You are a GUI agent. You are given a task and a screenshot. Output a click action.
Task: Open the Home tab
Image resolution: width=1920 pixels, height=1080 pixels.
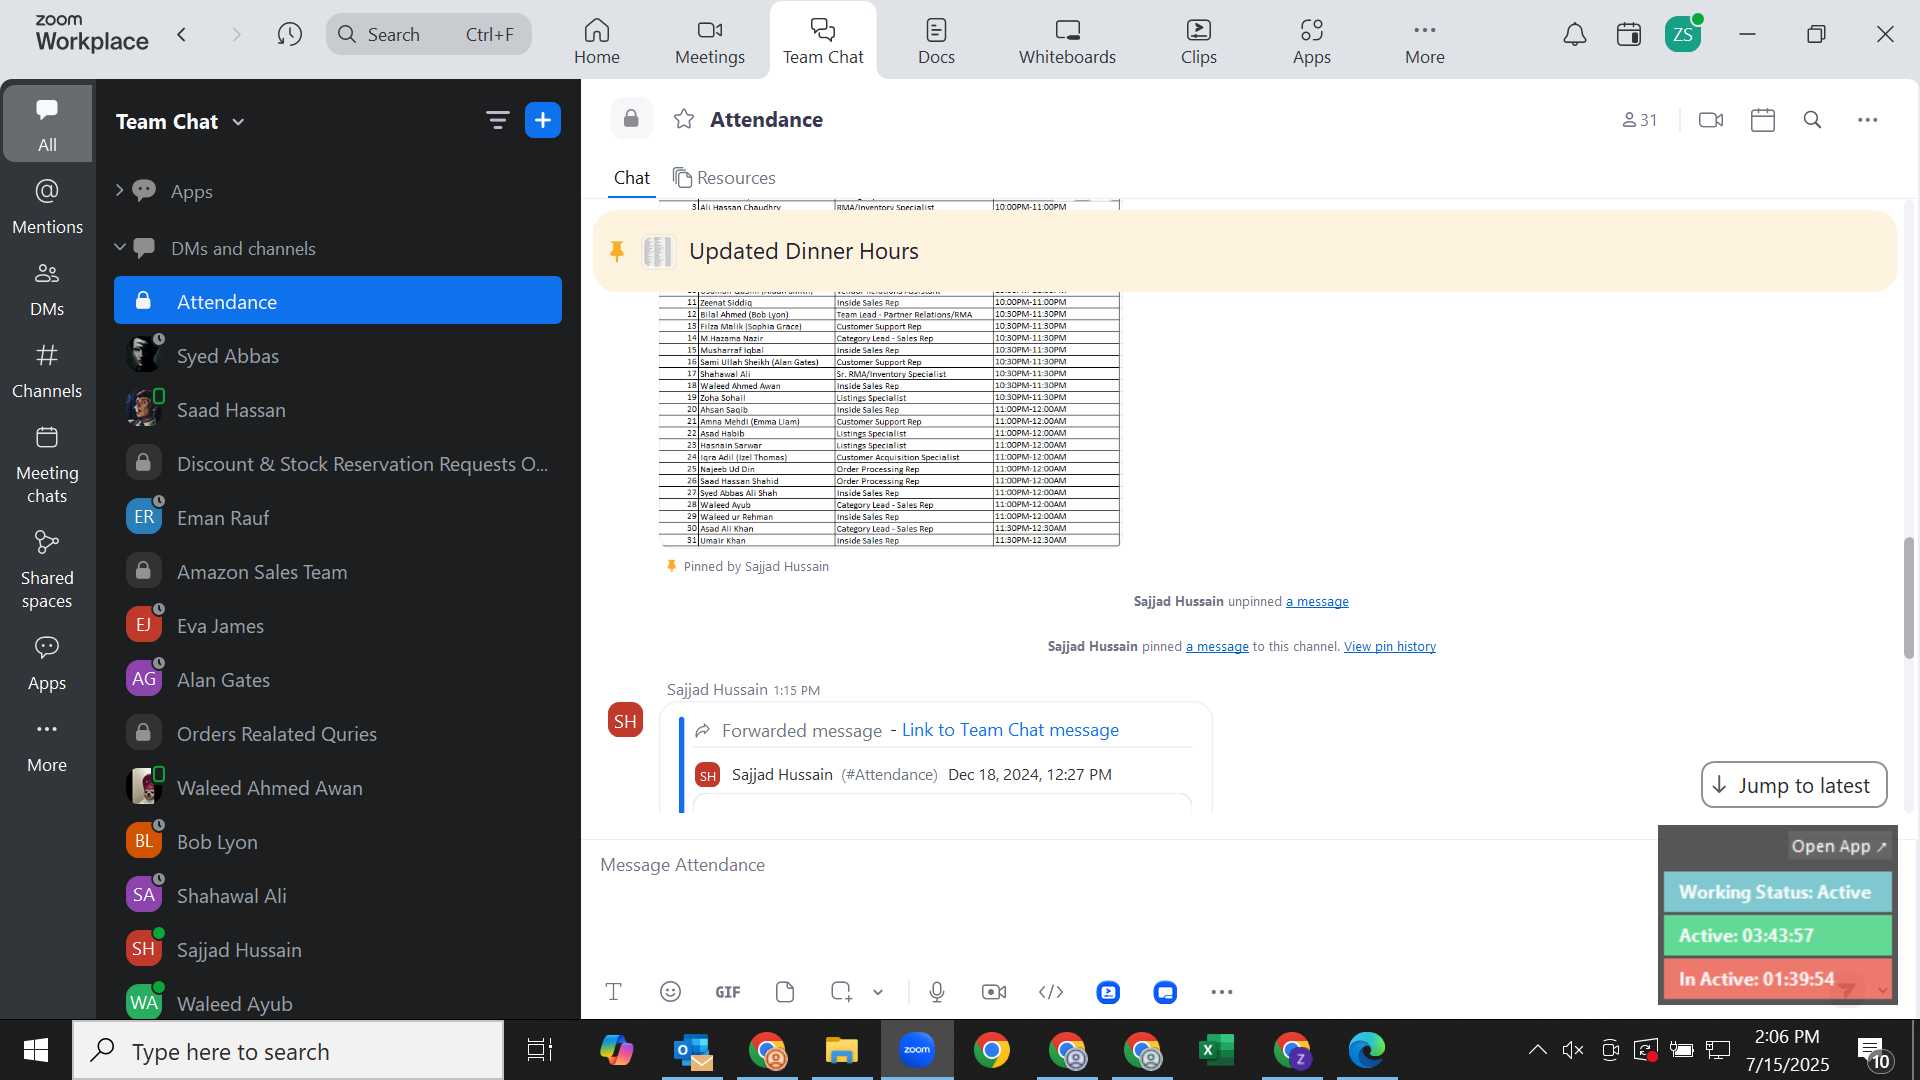596,41
